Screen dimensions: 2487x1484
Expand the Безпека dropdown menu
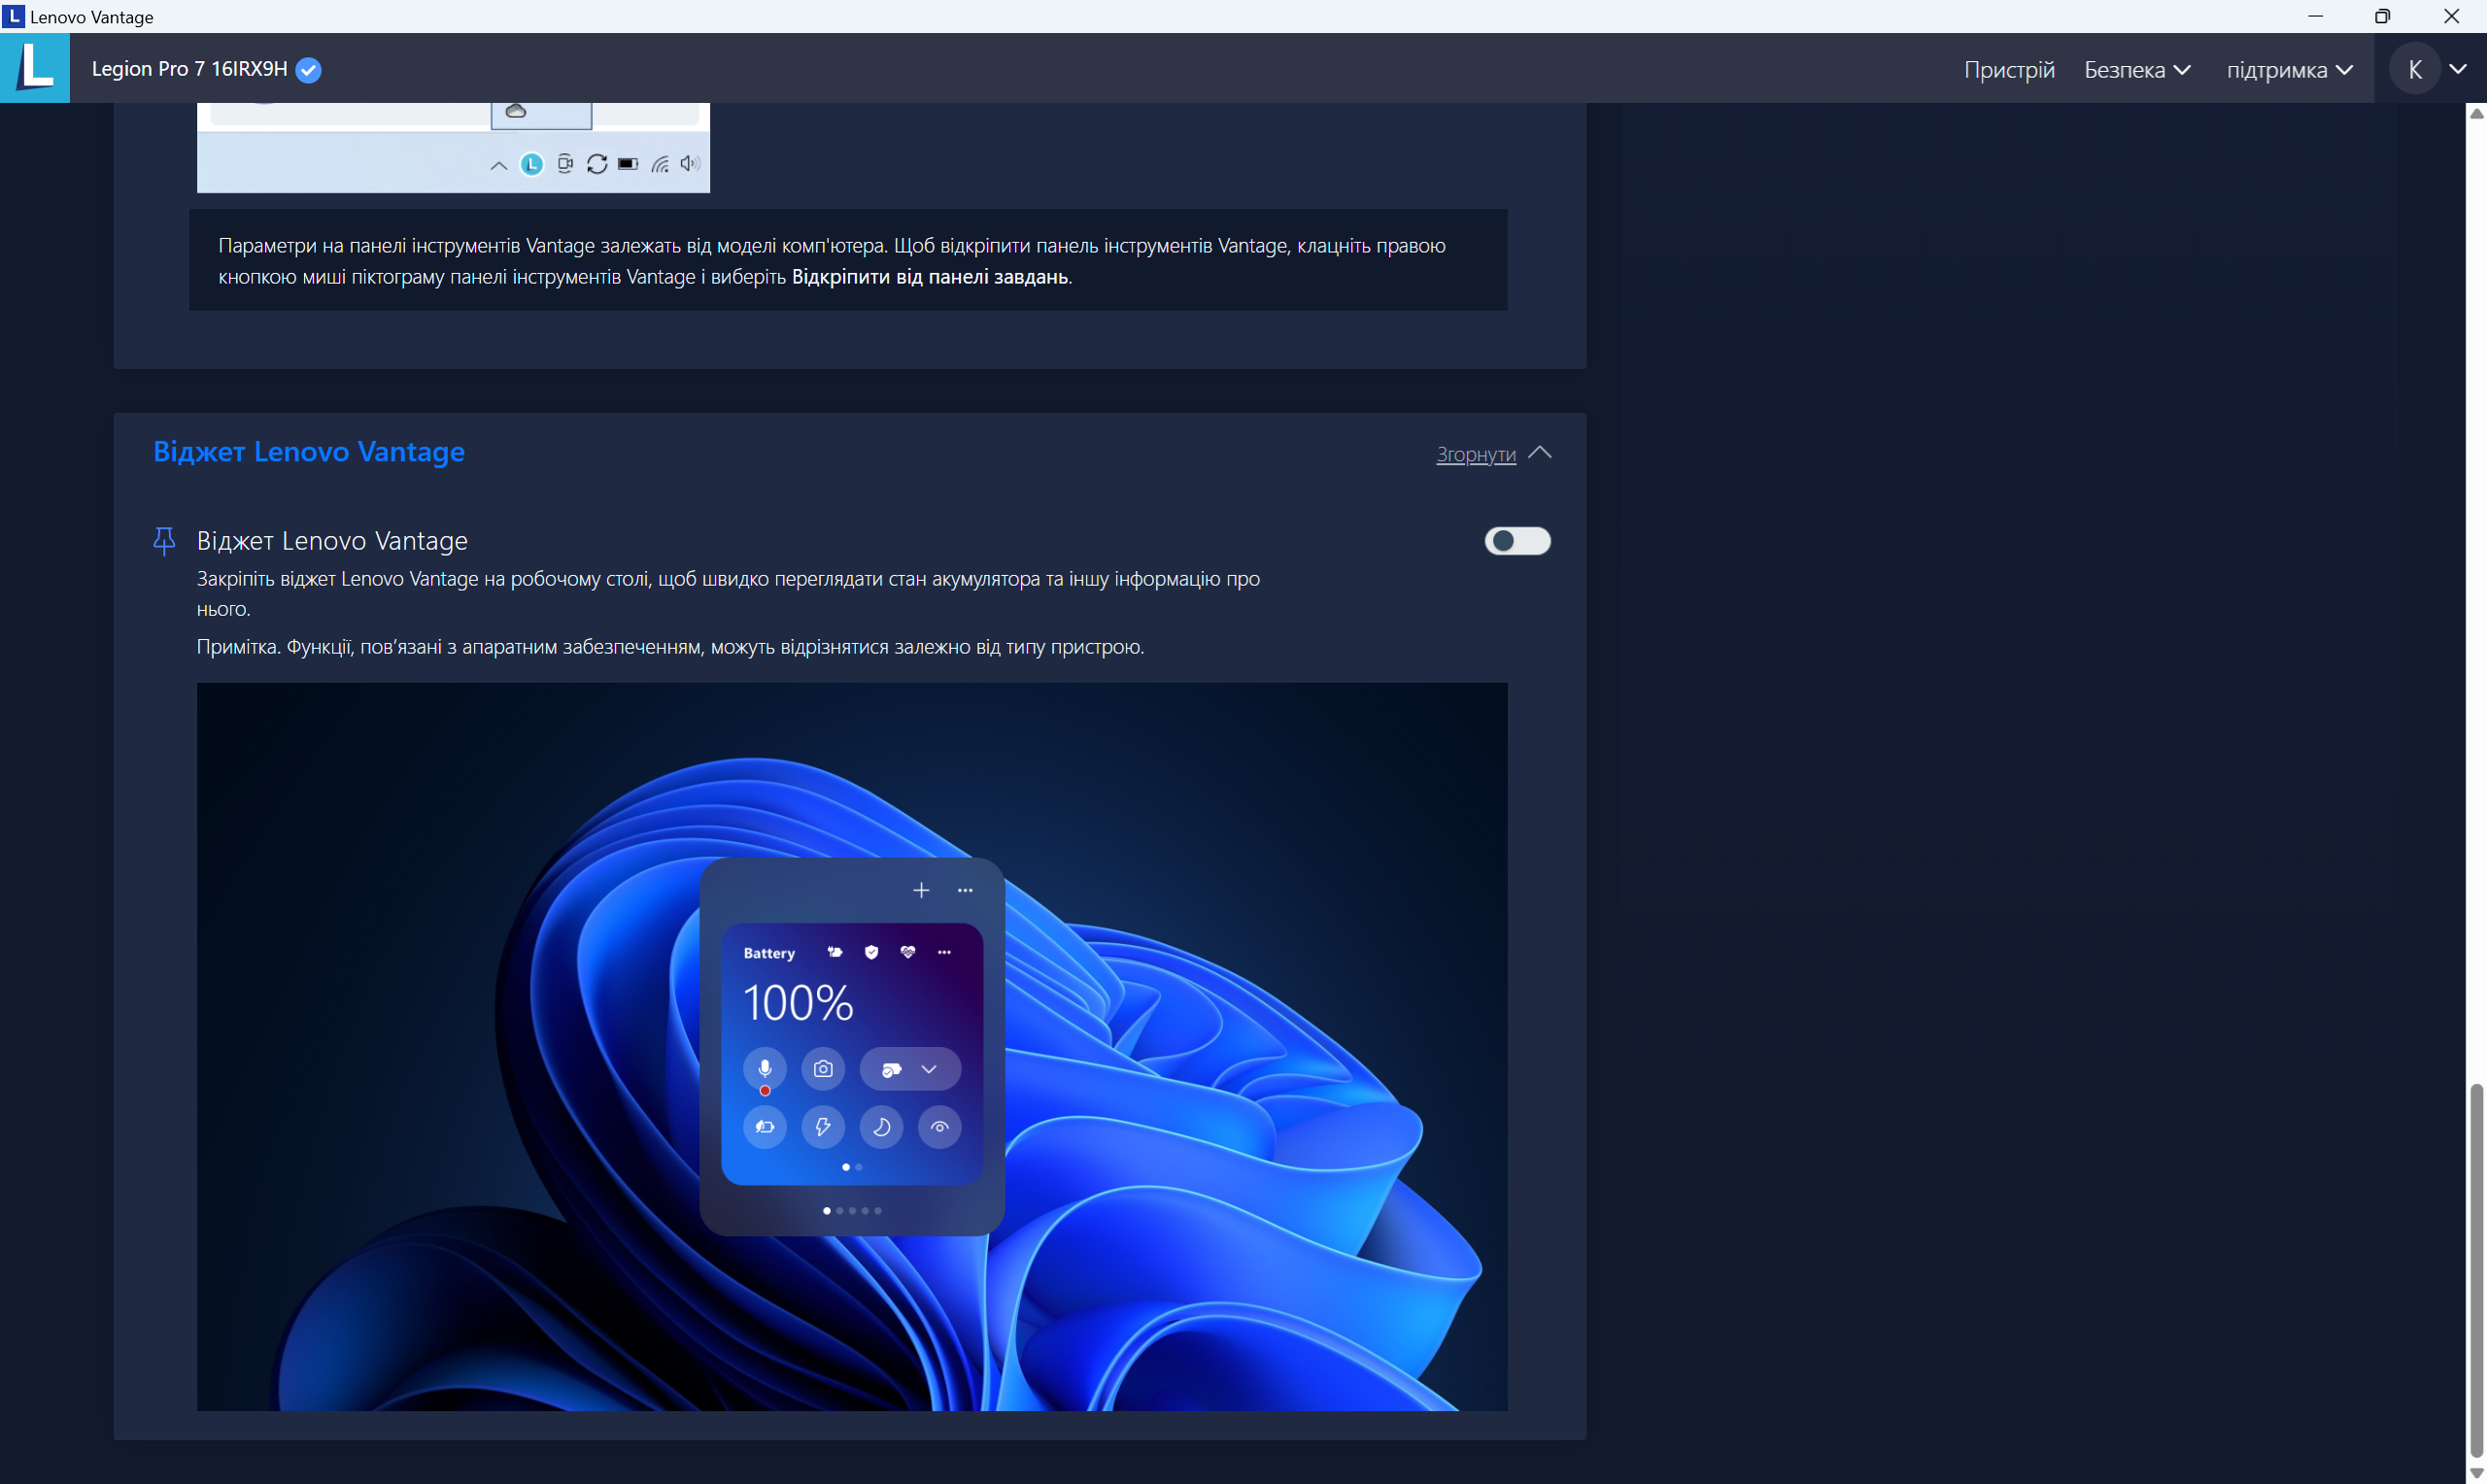(x=2137, y=70)
